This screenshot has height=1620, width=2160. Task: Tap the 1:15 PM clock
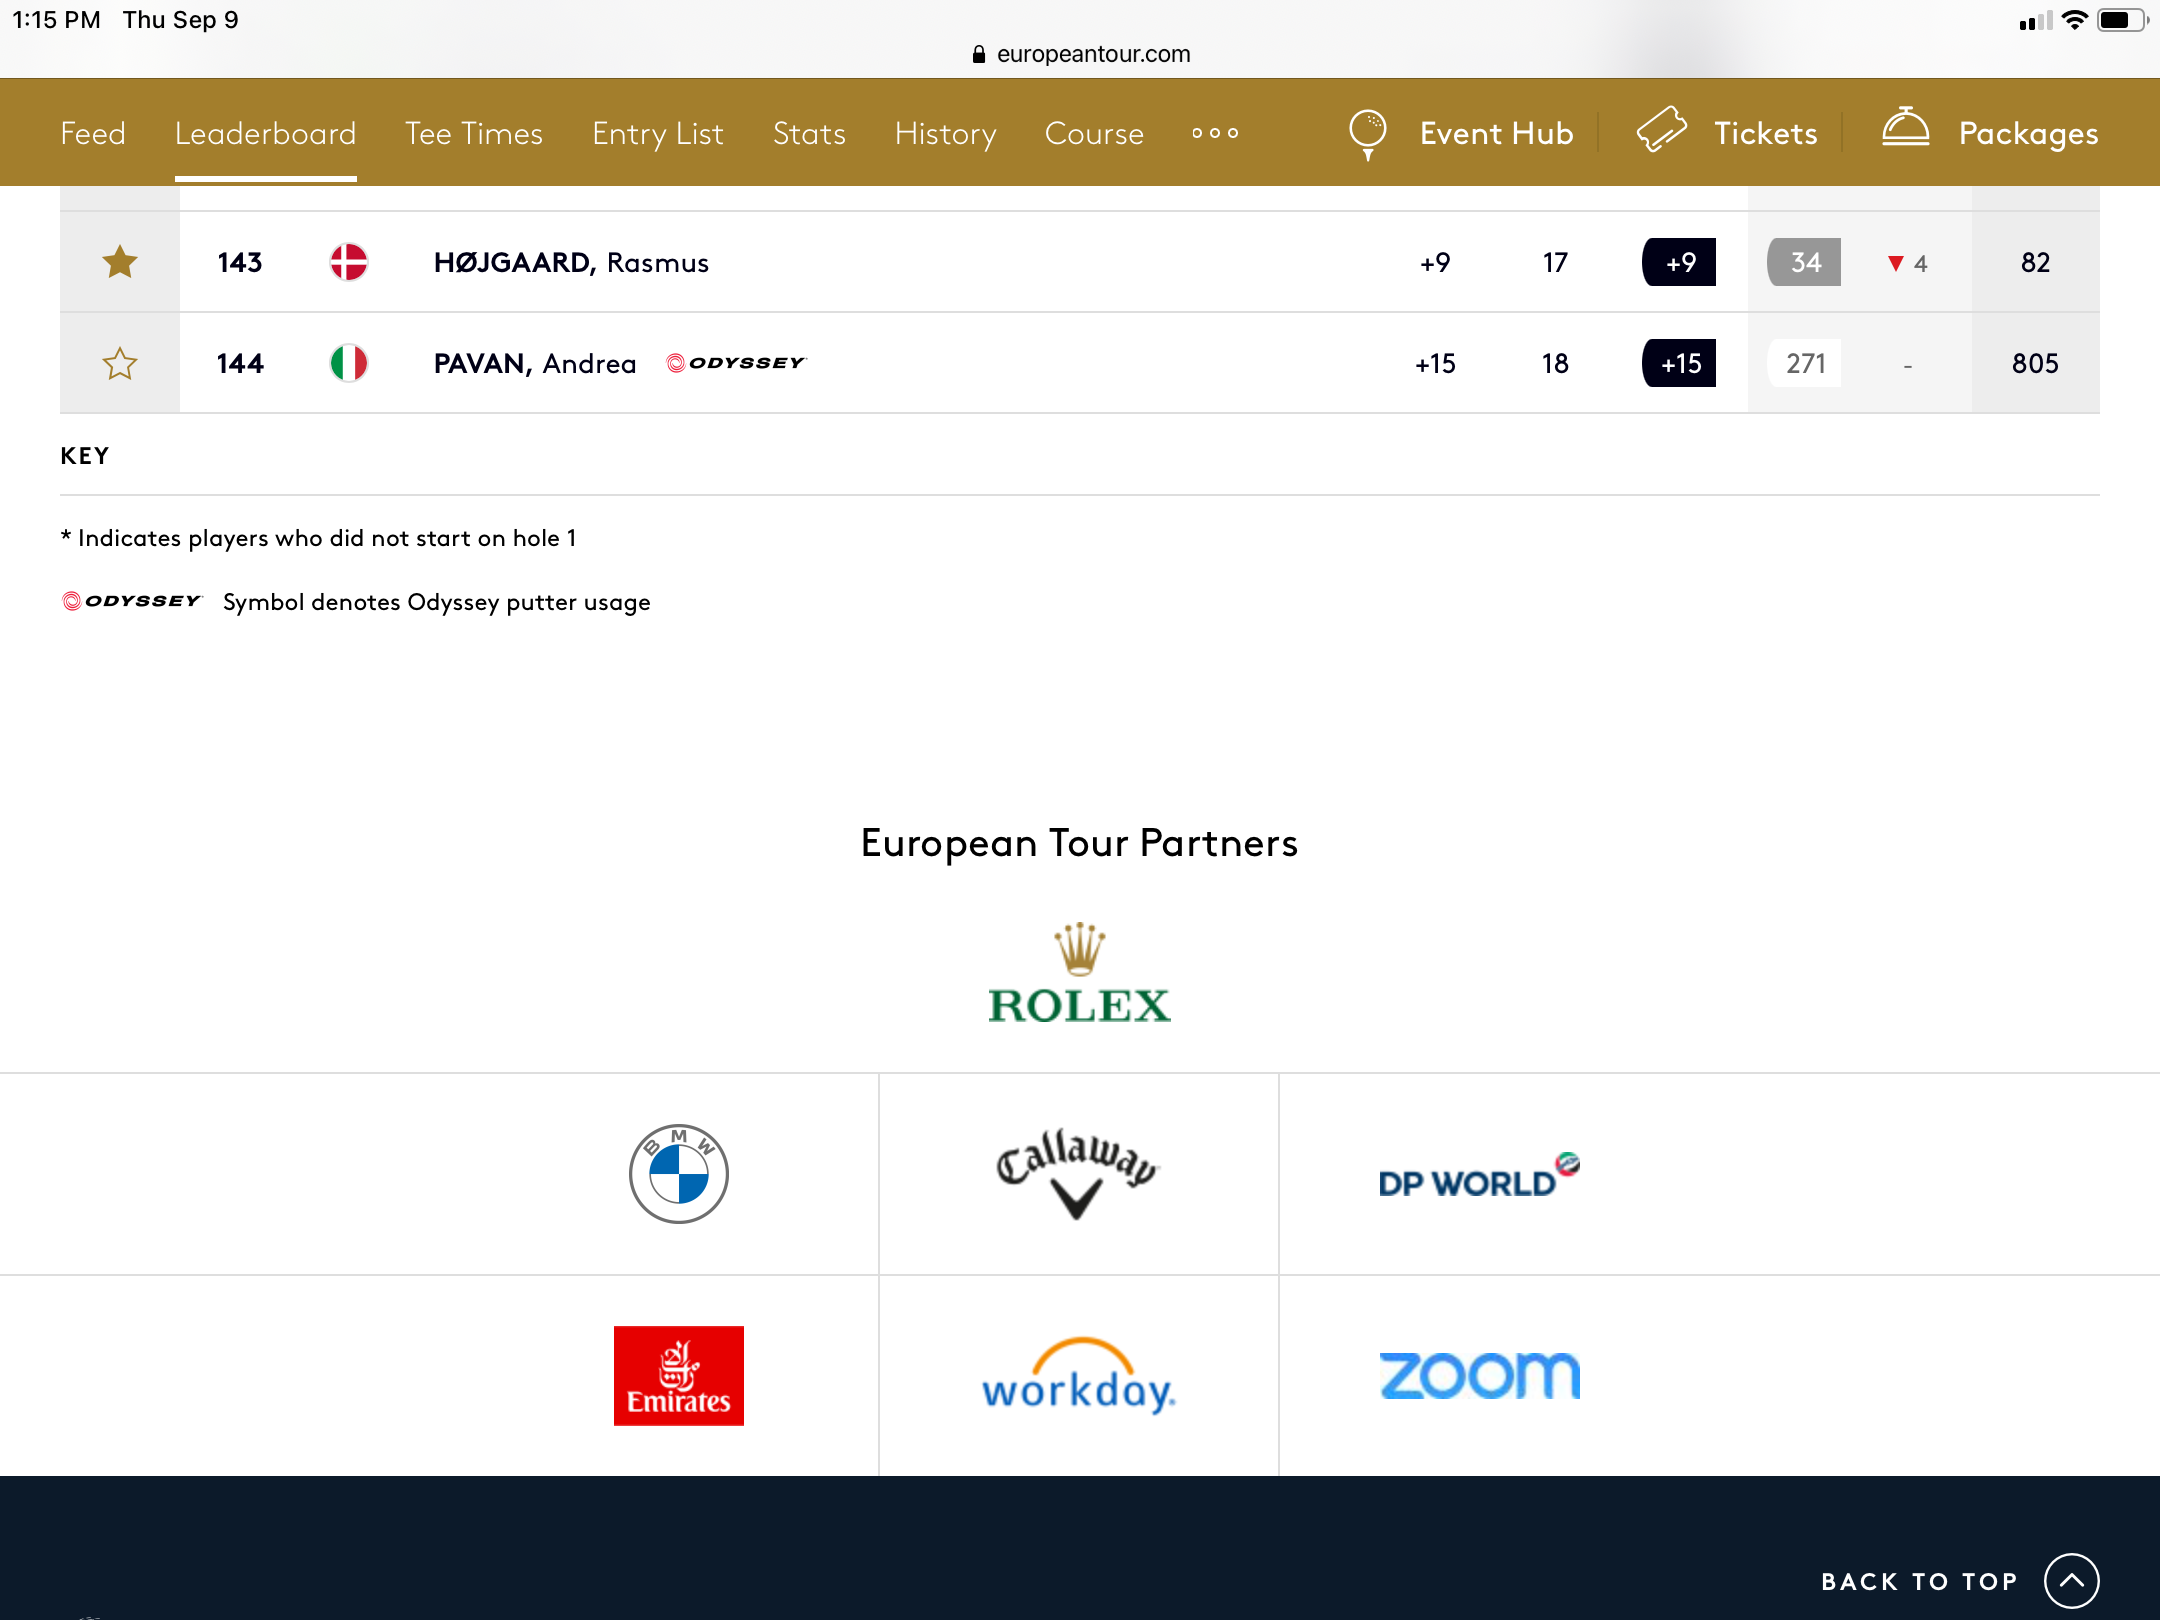56,20
